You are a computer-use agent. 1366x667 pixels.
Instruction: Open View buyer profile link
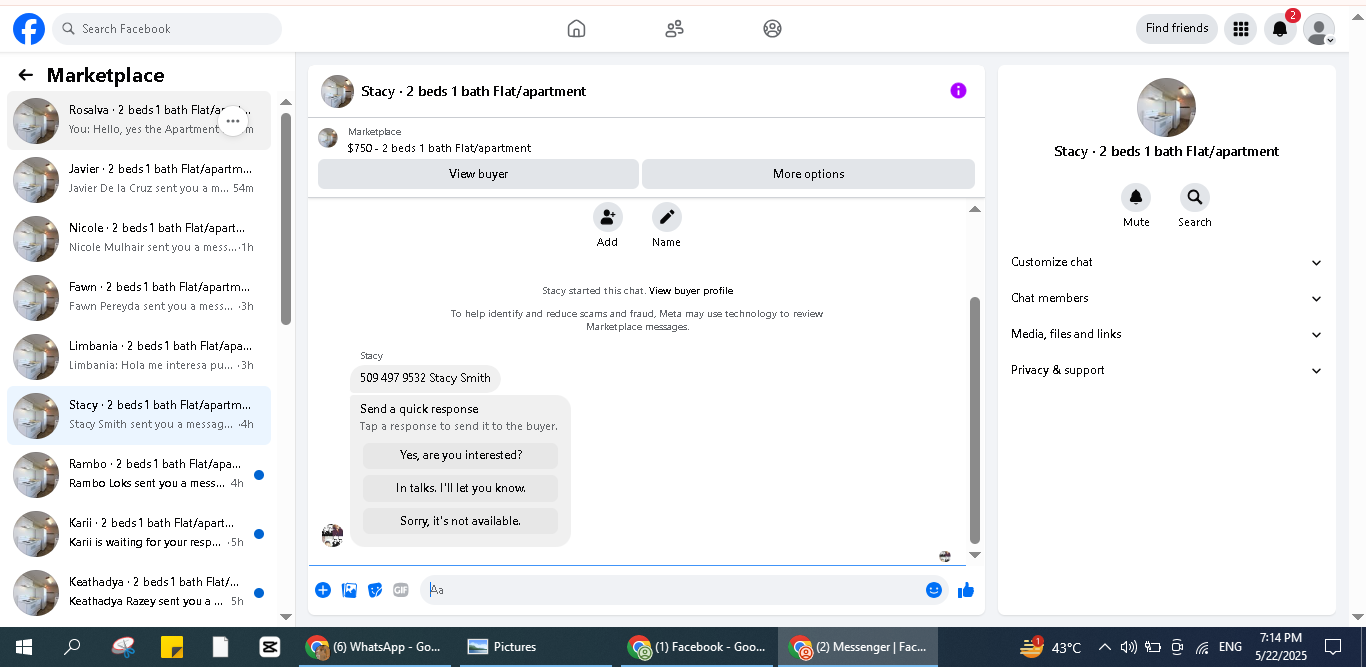pos(691,291)
